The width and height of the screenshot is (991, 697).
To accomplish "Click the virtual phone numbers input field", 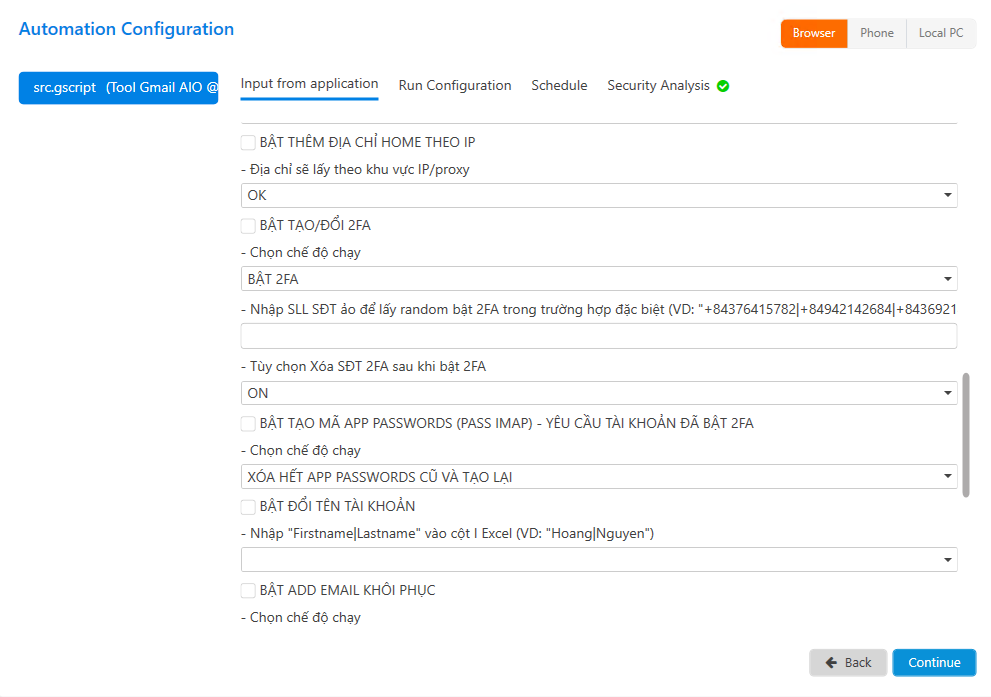I will 598,336.
